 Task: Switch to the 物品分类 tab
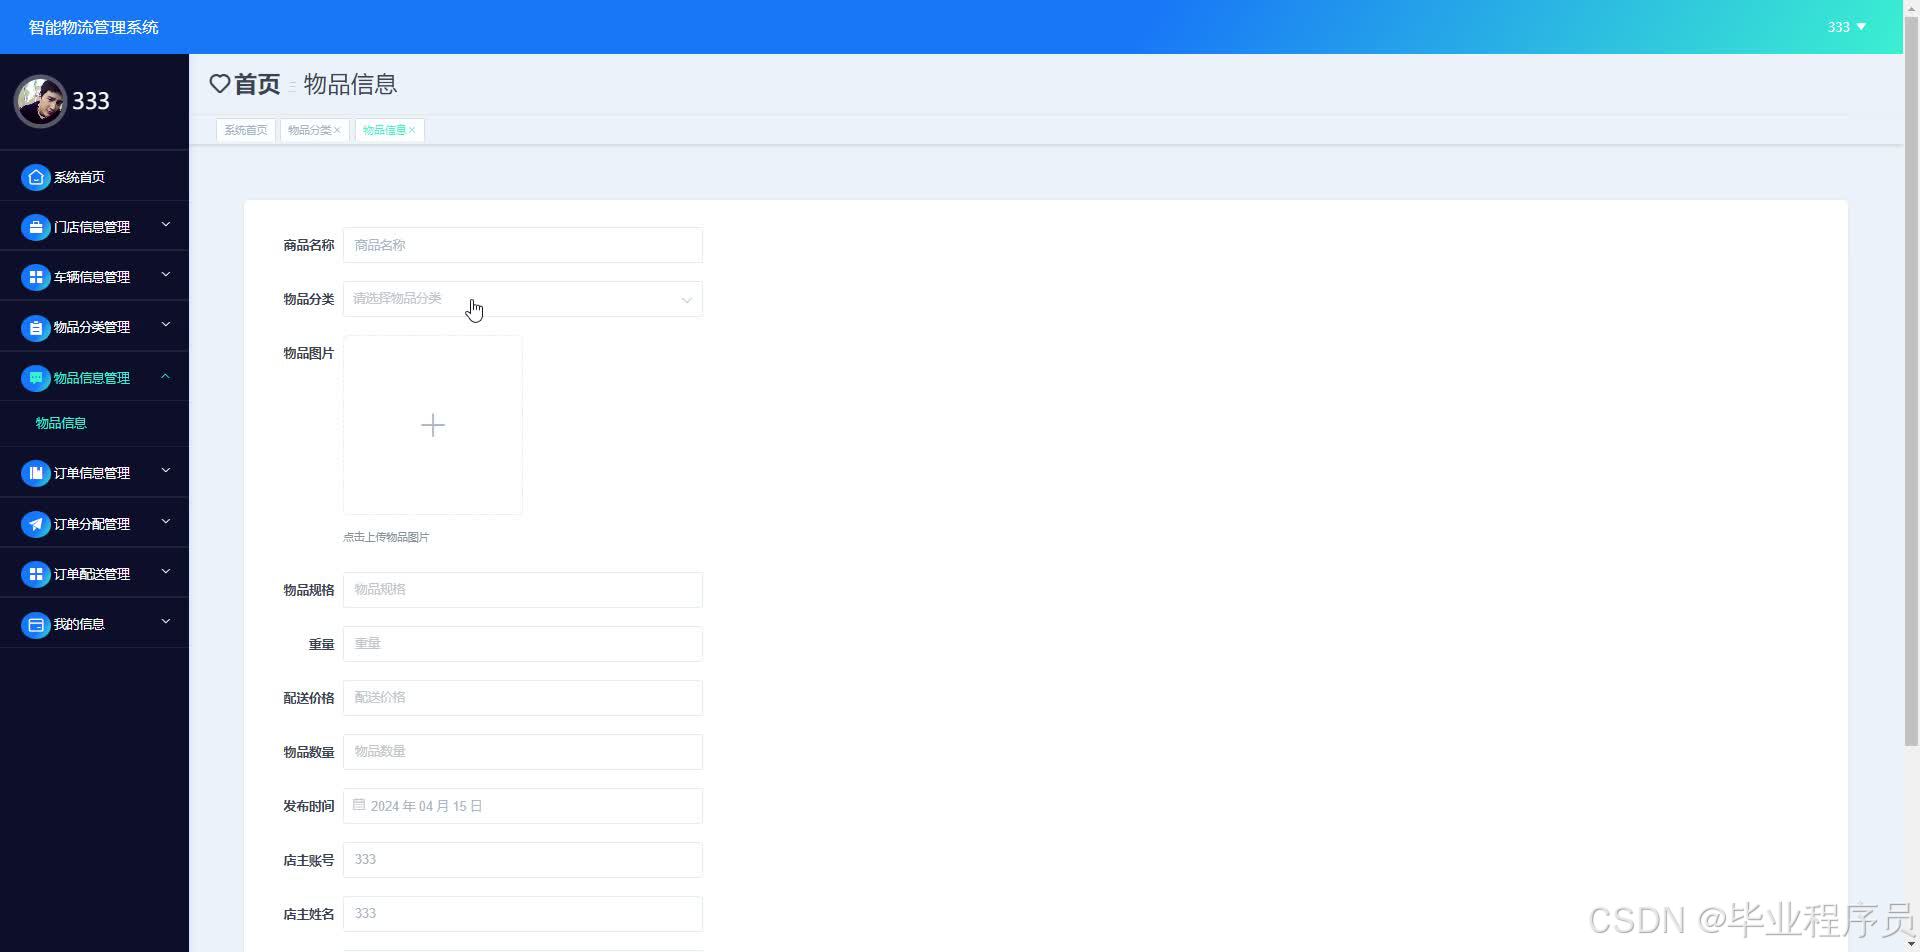(x=314, y=130)
